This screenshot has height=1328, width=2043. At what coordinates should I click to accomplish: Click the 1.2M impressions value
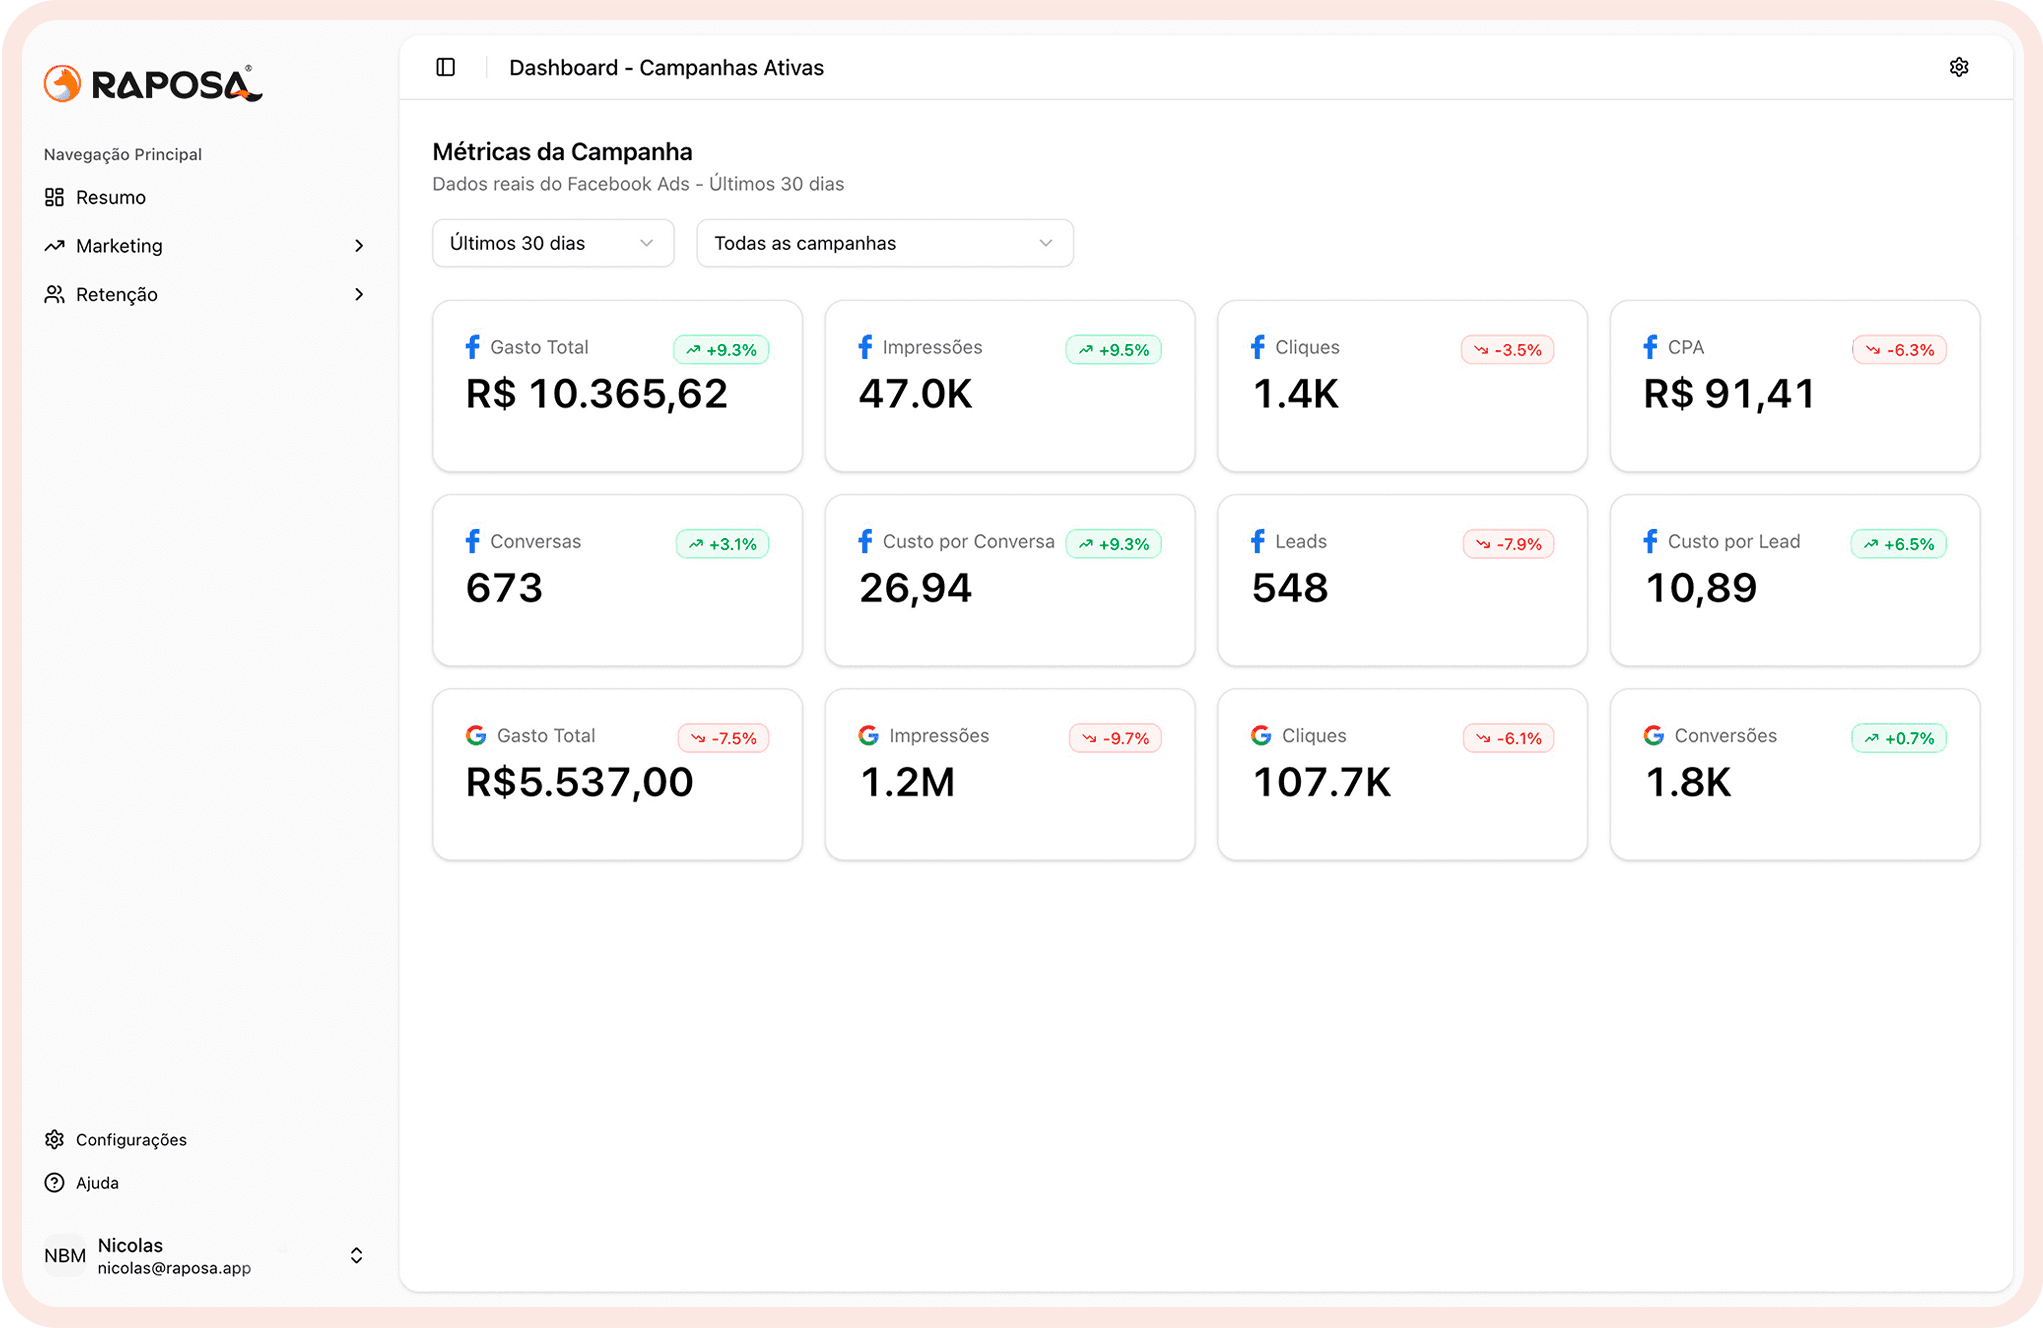907,782
